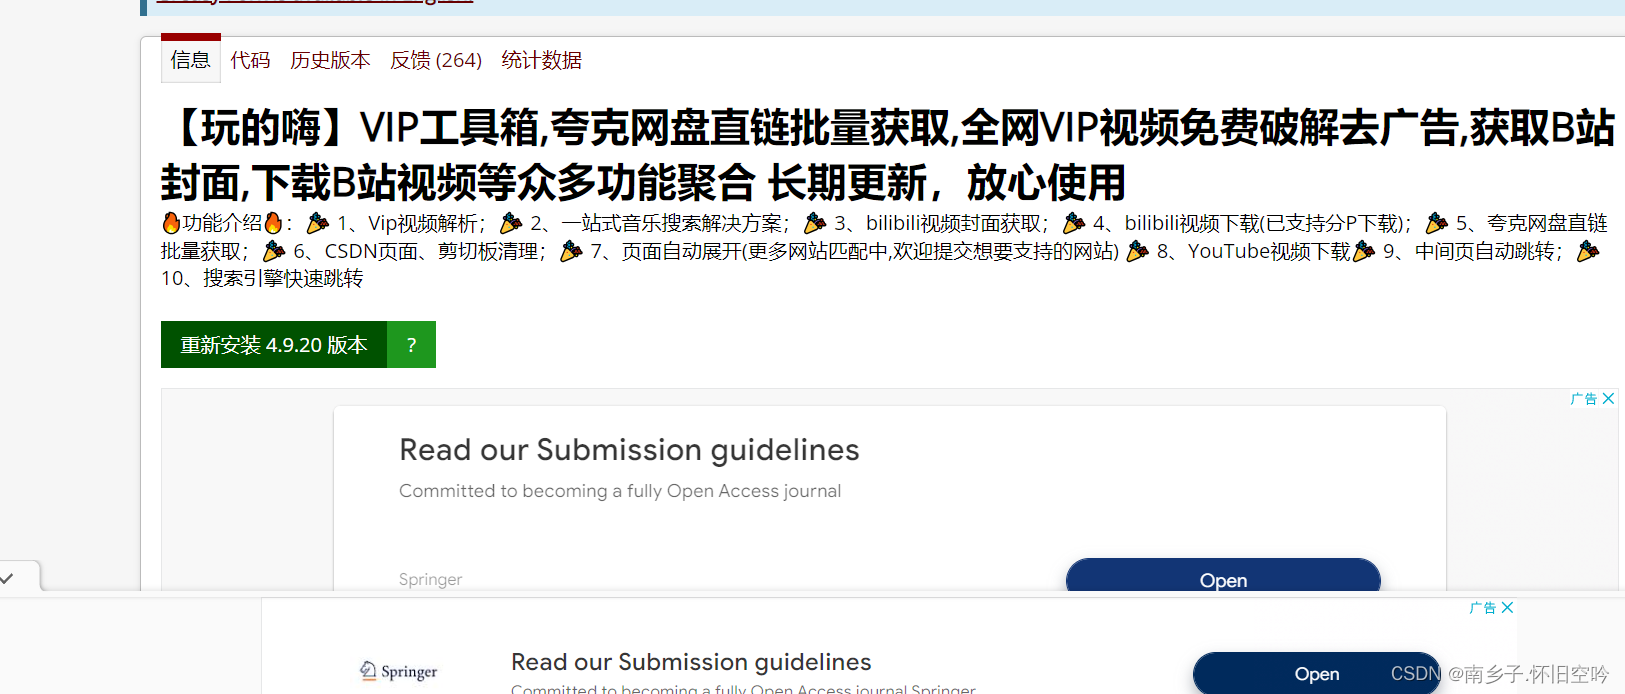Viewport: 1625px width, 694px height.
Task: Click the Springer label in the upper ad
Action: tap(430, 579)
